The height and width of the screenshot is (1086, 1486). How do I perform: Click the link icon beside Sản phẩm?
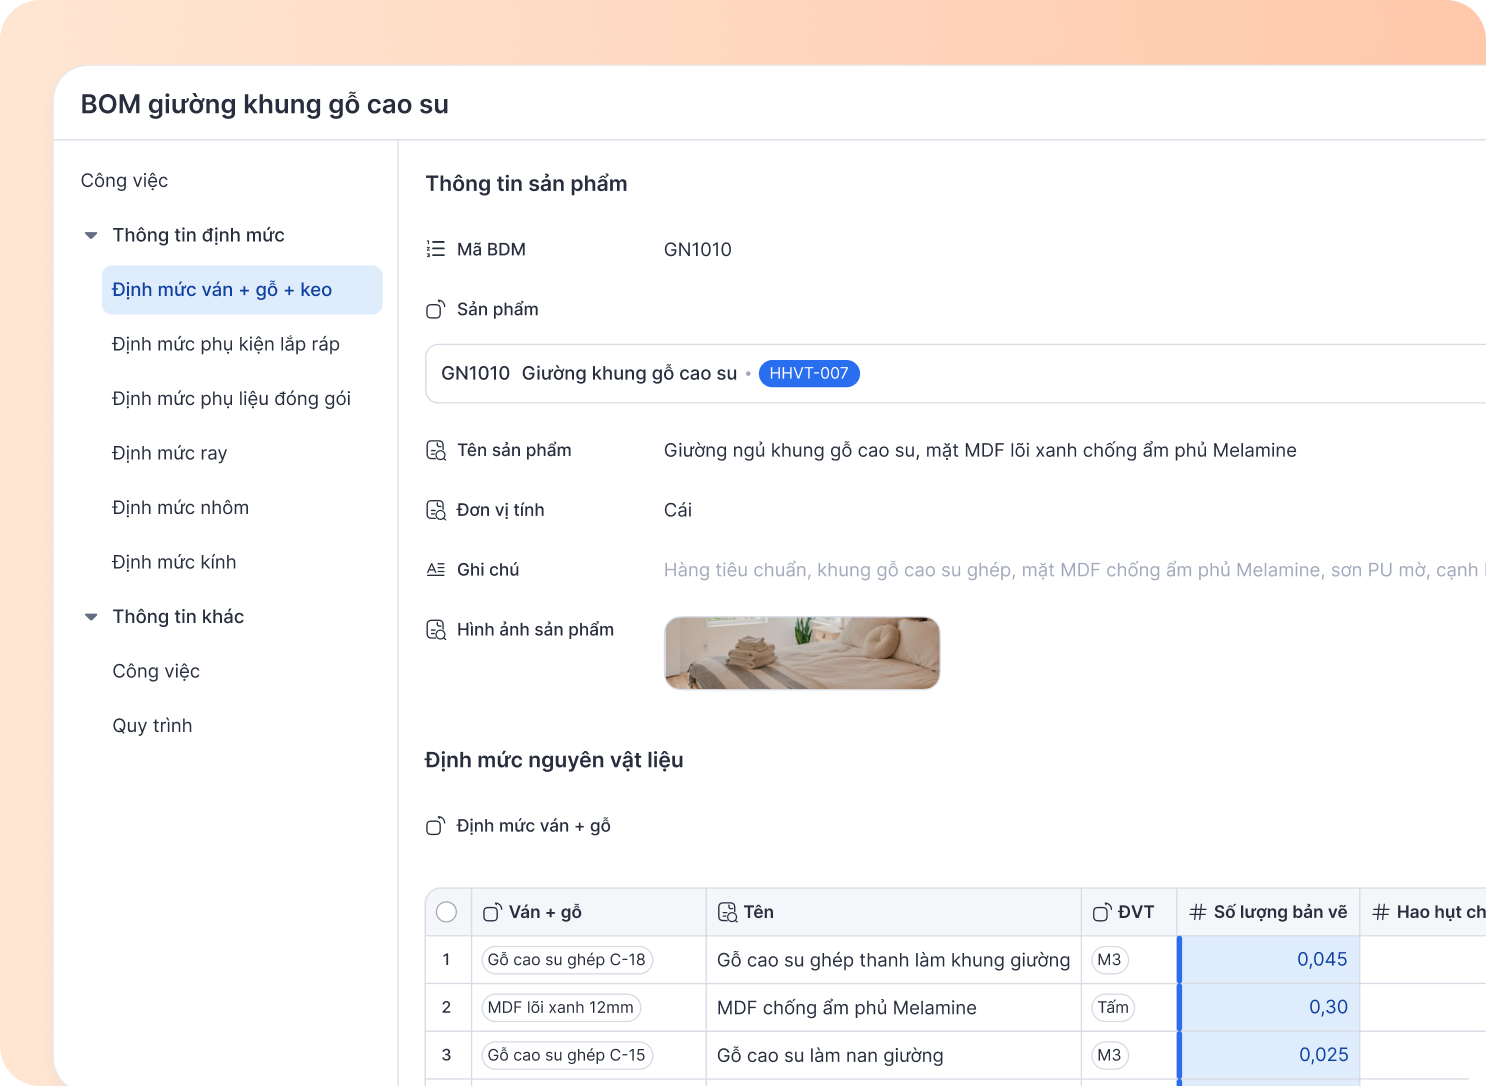point(435,310)
